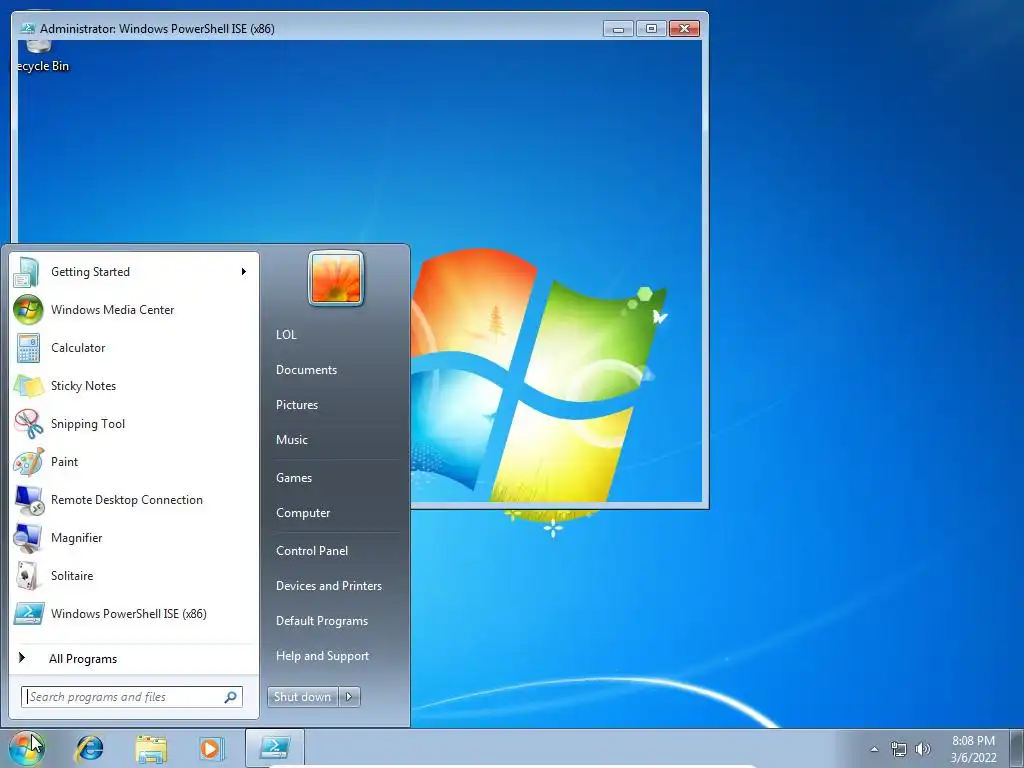Show hidden tray icons arrow
Image resolution: width=1024 pixels, height=768 pixels.
point(874,749)
